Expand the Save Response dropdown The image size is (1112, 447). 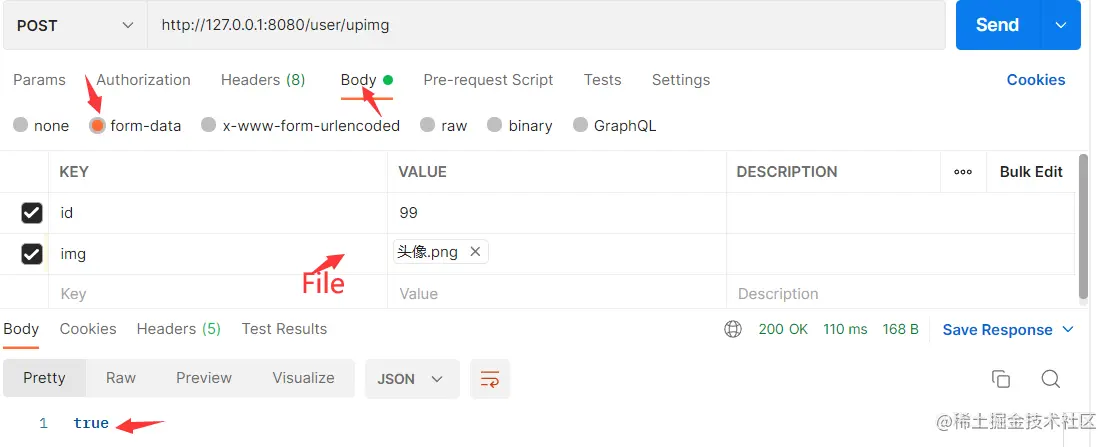(1068, 329)
